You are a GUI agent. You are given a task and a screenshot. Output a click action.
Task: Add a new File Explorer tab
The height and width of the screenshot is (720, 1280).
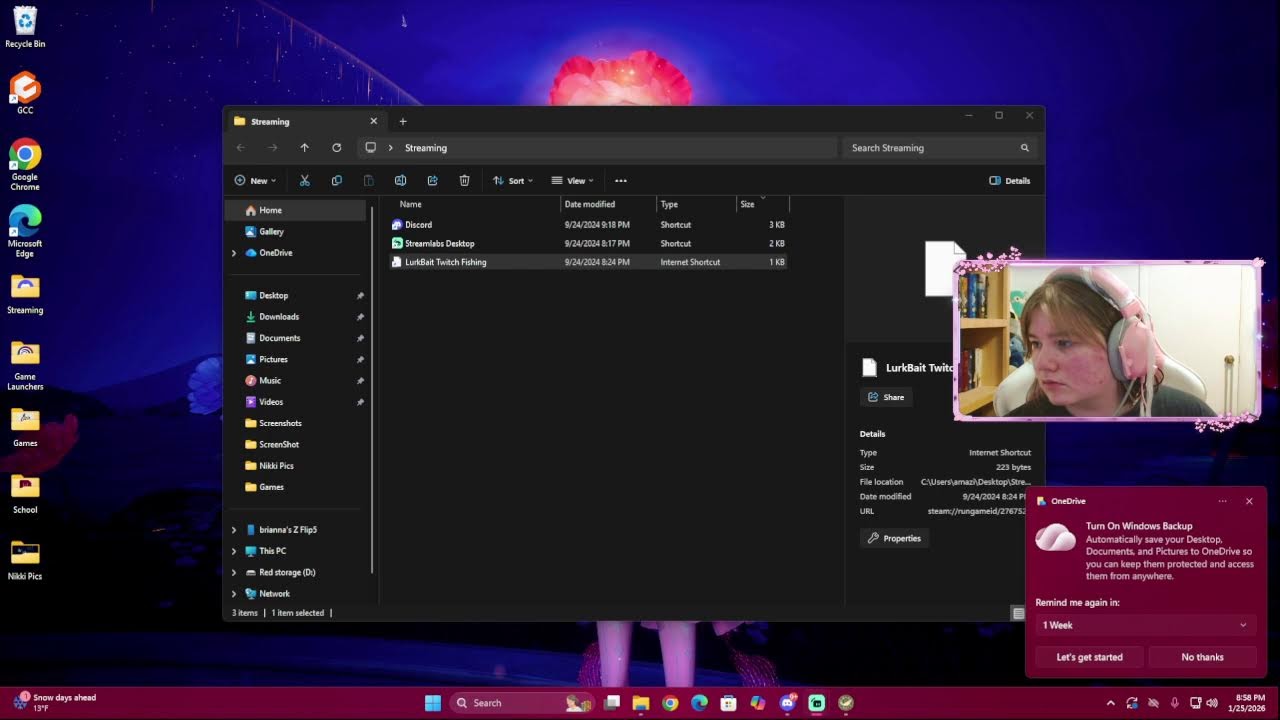tap(403, 122)
